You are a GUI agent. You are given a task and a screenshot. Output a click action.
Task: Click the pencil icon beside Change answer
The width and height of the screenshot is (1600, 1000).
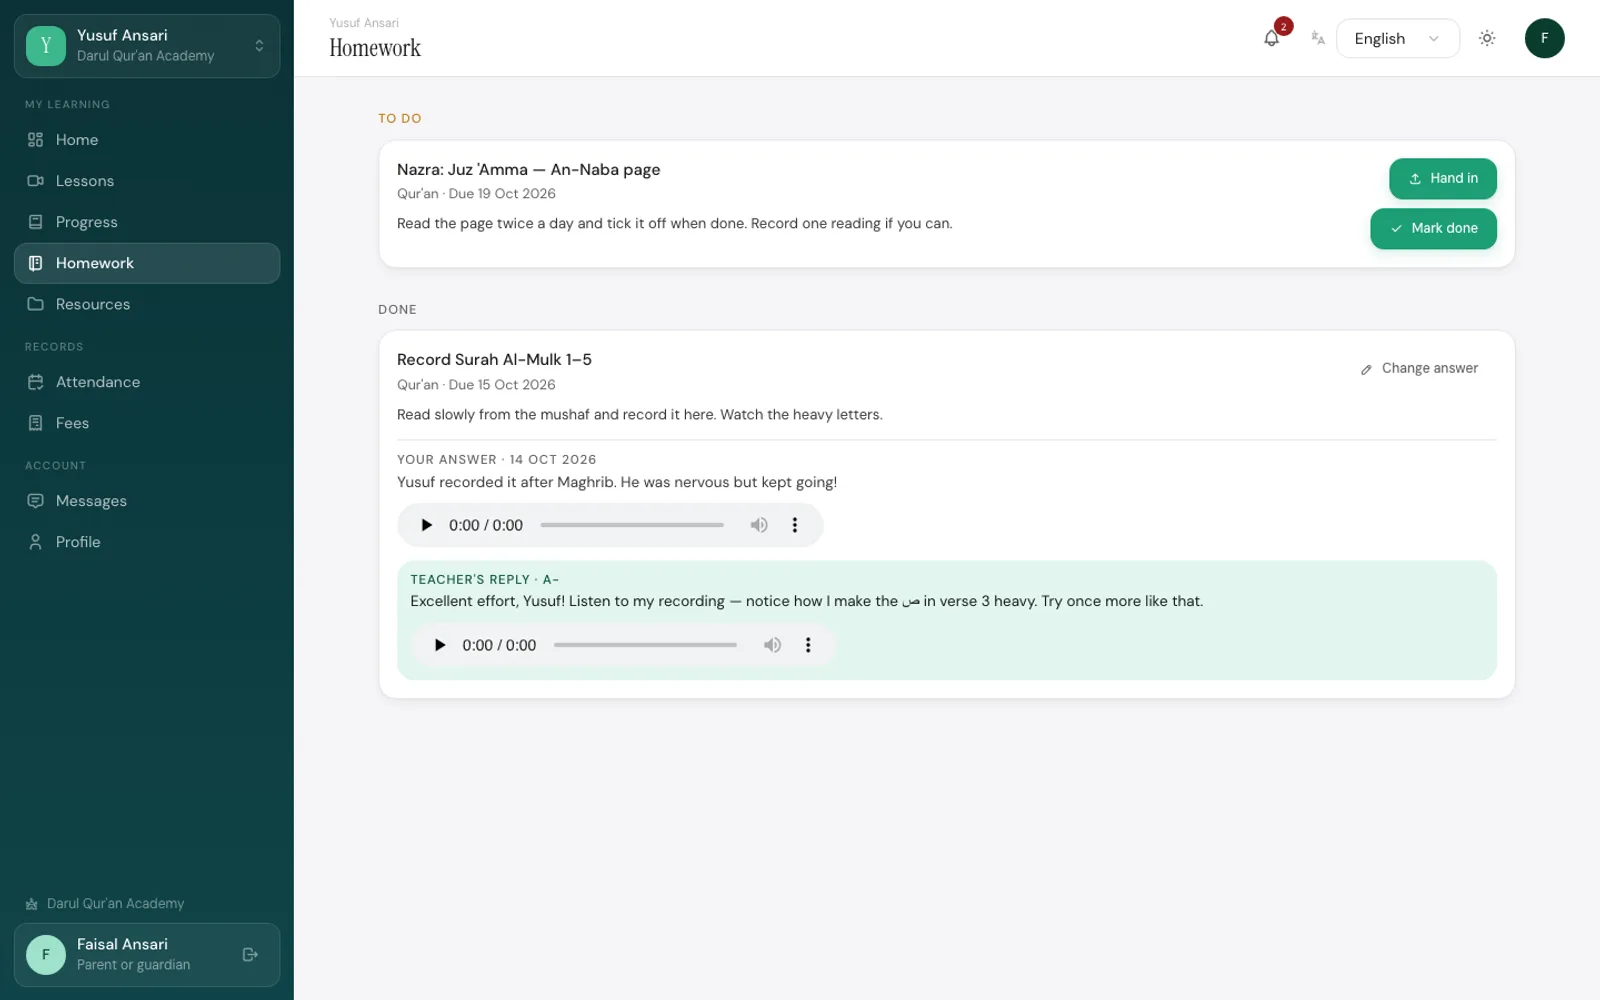(x=1366, y=370)
